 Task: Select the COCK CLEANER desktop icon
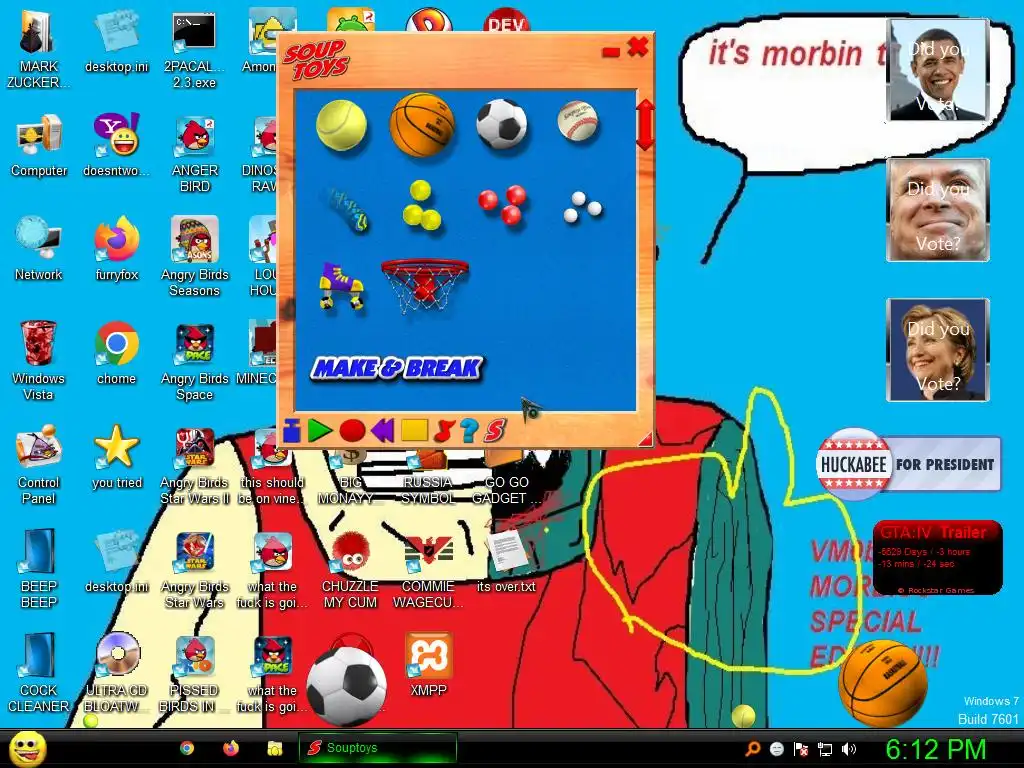pyautogui.click(x=39, y=673)
